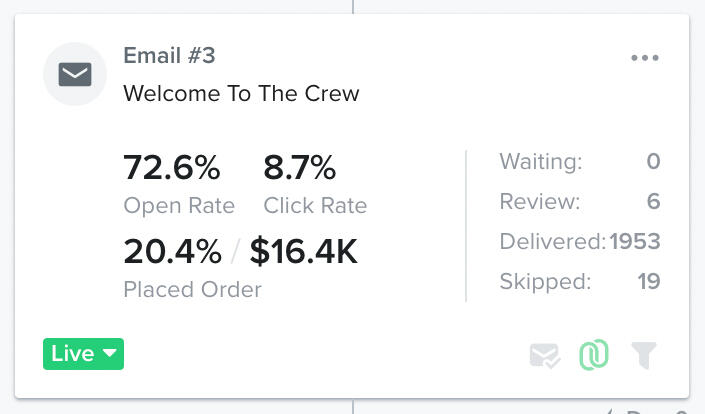This screenshot has height=414, width=705.
Task: Select the "Welcome To The Crew" title
Action: pyautogui.click(x=241, y=94)
